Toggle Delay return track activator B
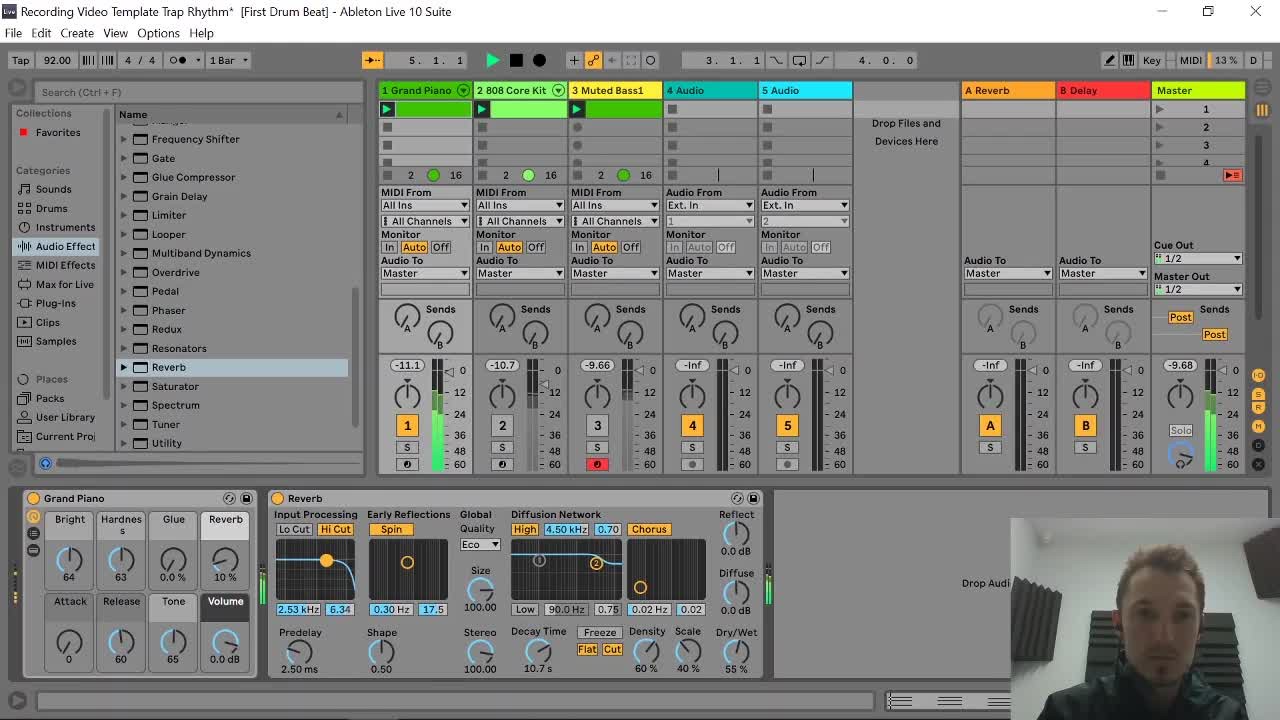The image size is (1280, 720). click(1085, 426)
